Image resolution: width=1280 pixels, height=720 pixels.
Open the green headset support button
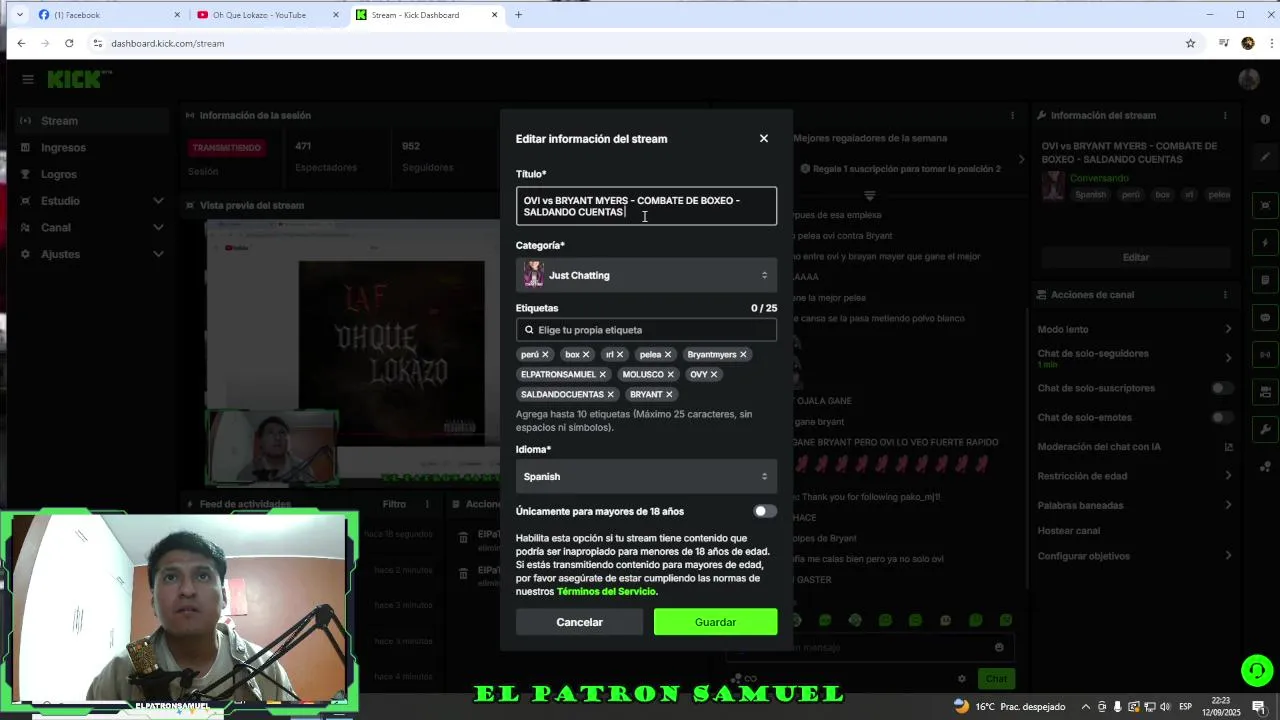(1257, 670)
